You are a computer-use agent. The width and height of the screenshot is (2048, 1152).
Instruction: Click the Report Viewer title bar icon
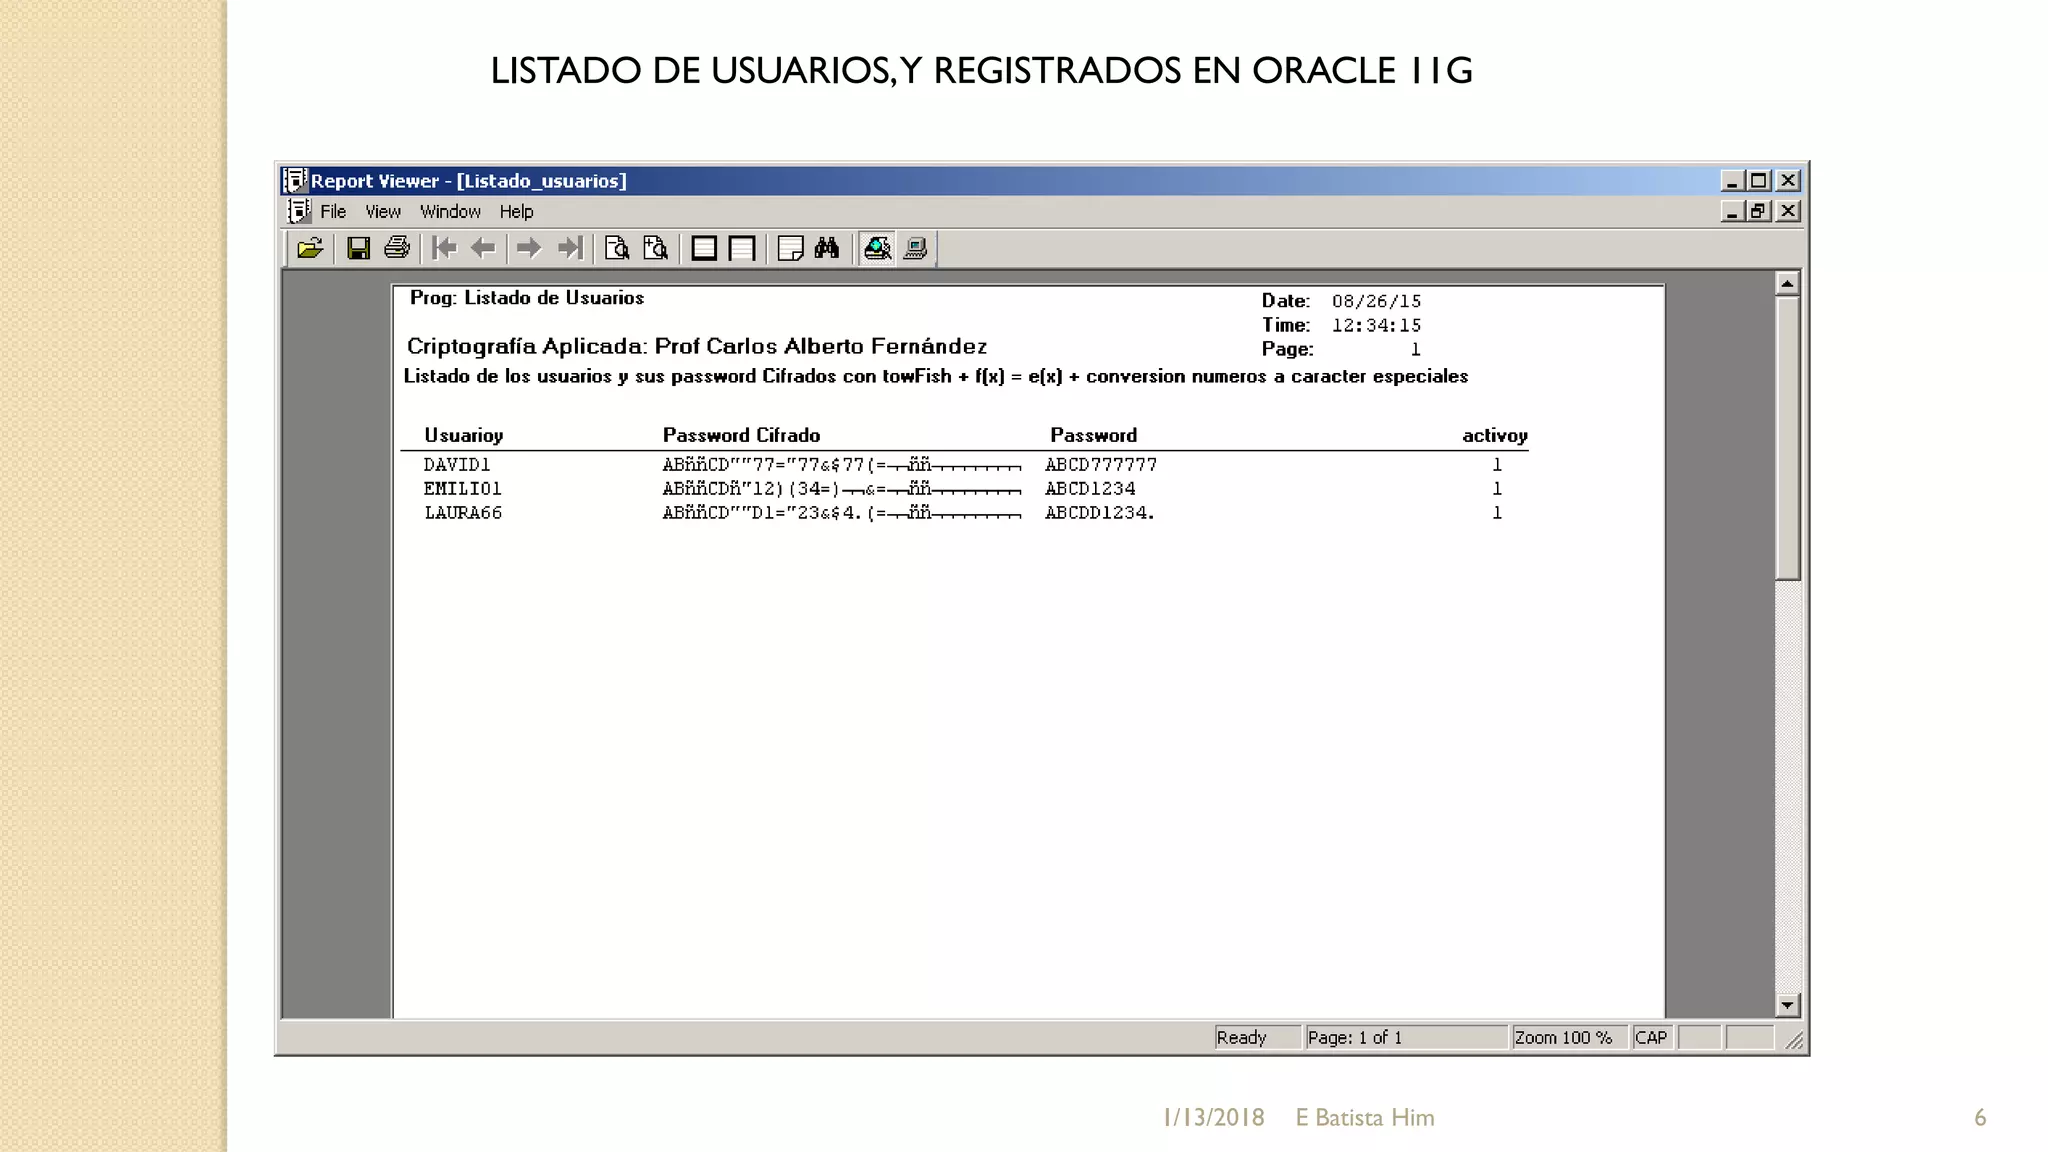coord(295,181)
